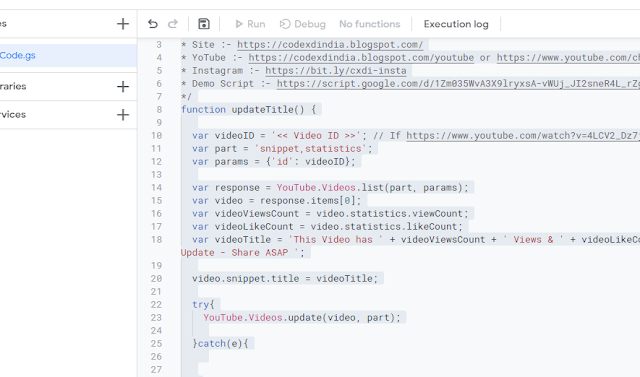Click 'var video = response.items[0];' line
The width and height of the screenshot is (640, 377).
pyautogui.click(x=277, y=200)
